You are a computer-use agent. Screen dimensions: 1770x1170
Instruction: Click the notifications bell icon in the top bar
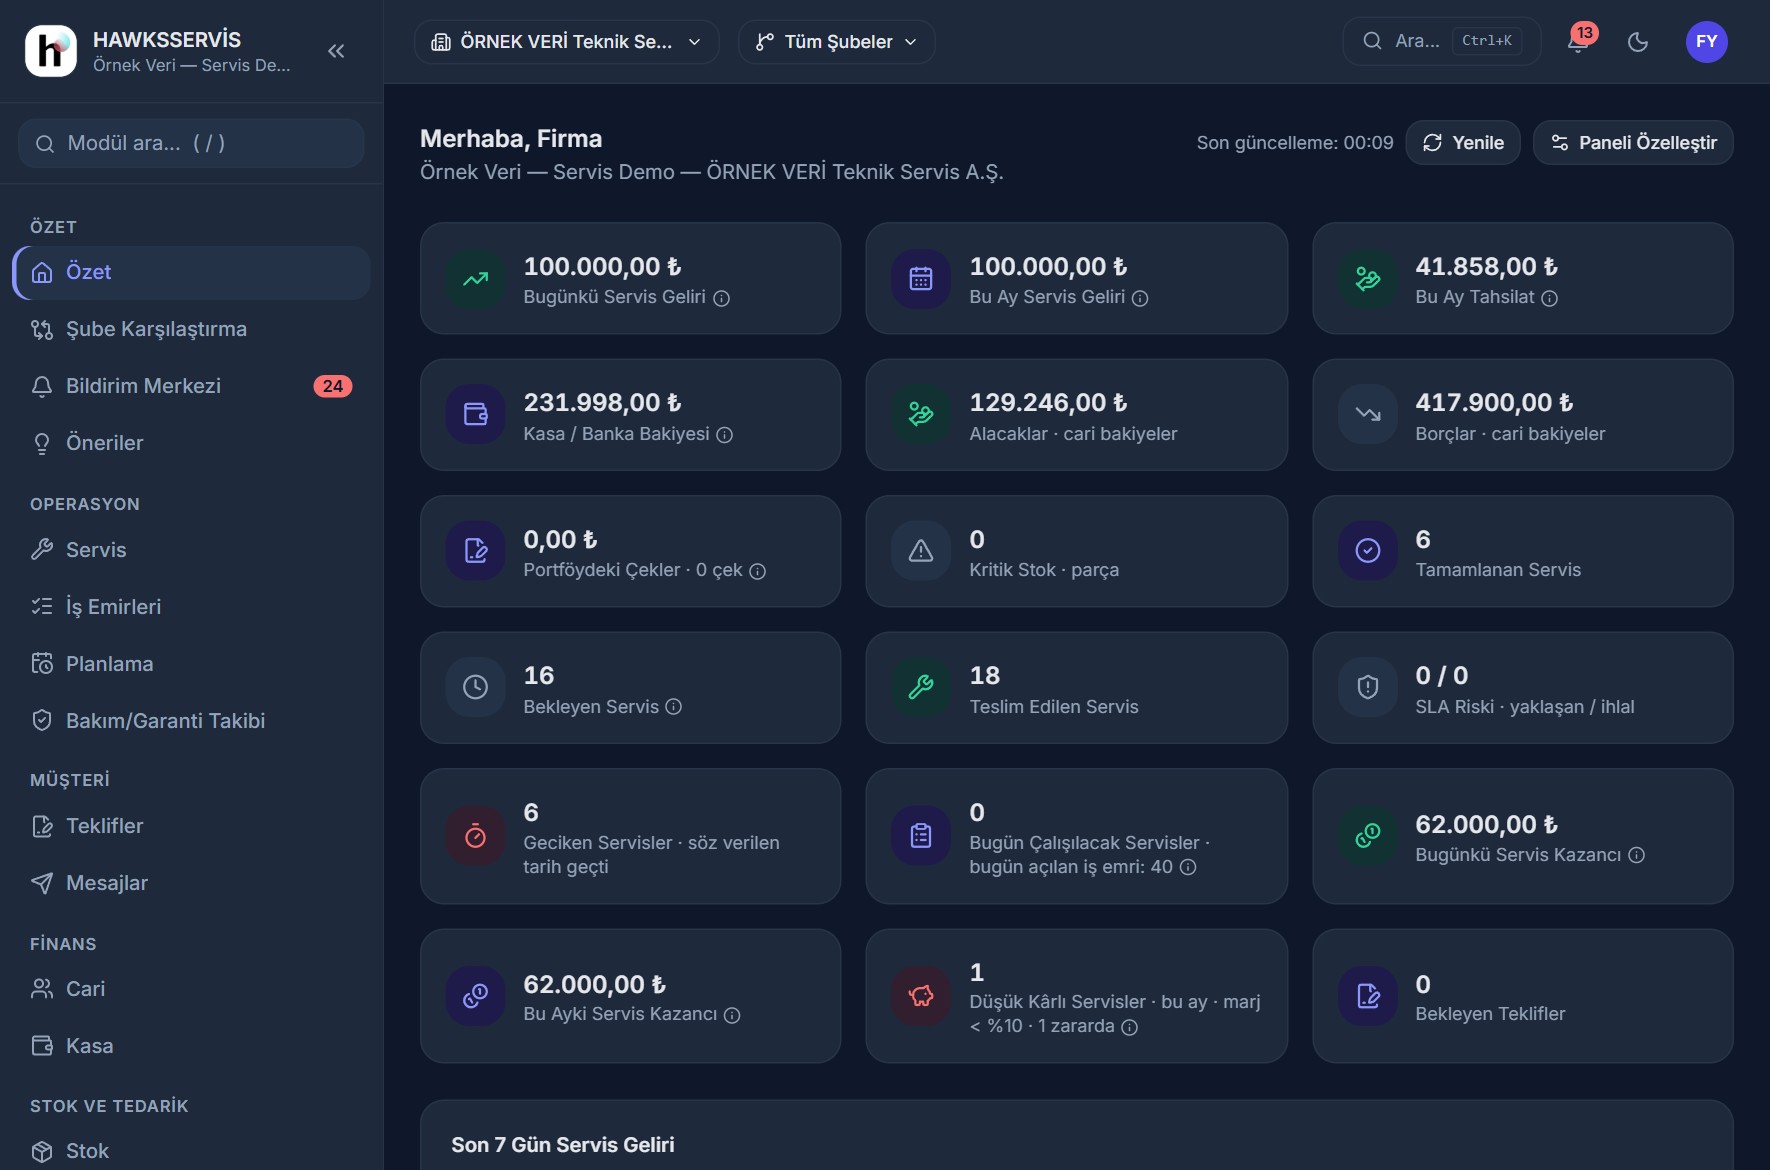point(1579,42)
